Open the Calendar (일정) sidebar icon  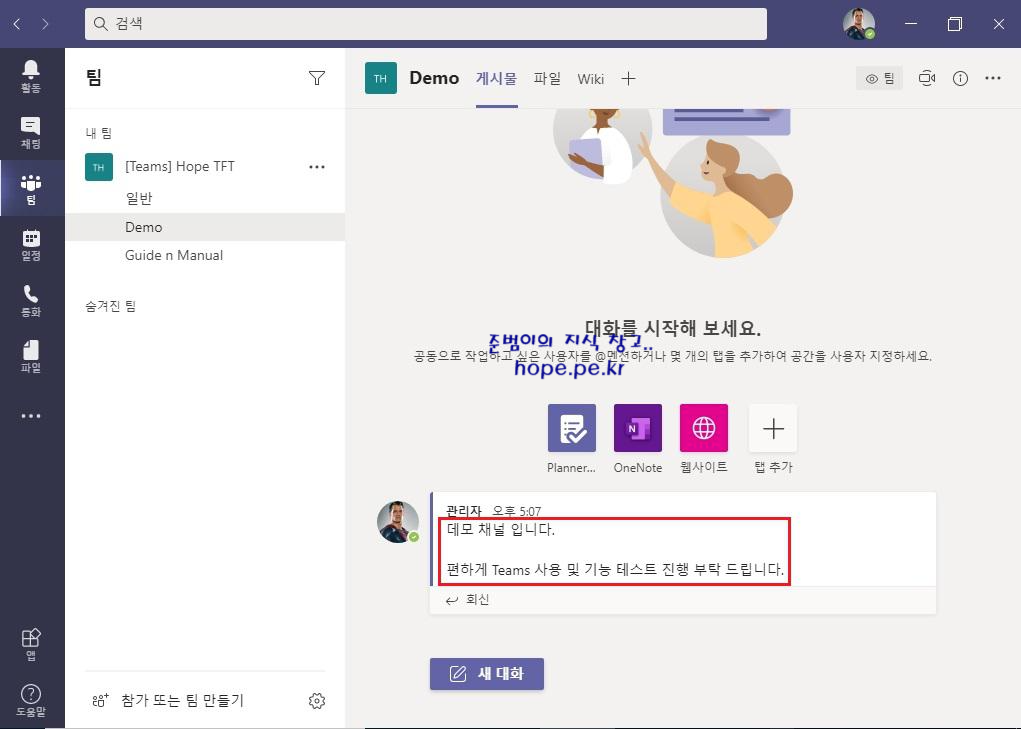point(31,245)
